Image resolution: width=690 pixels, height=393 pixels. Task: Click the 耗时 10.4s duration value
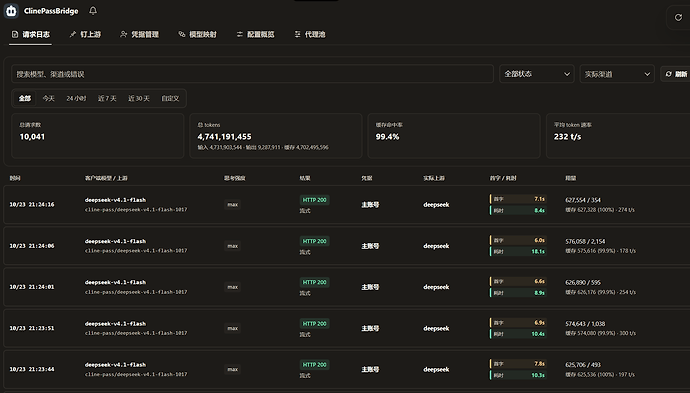[538, 334]
